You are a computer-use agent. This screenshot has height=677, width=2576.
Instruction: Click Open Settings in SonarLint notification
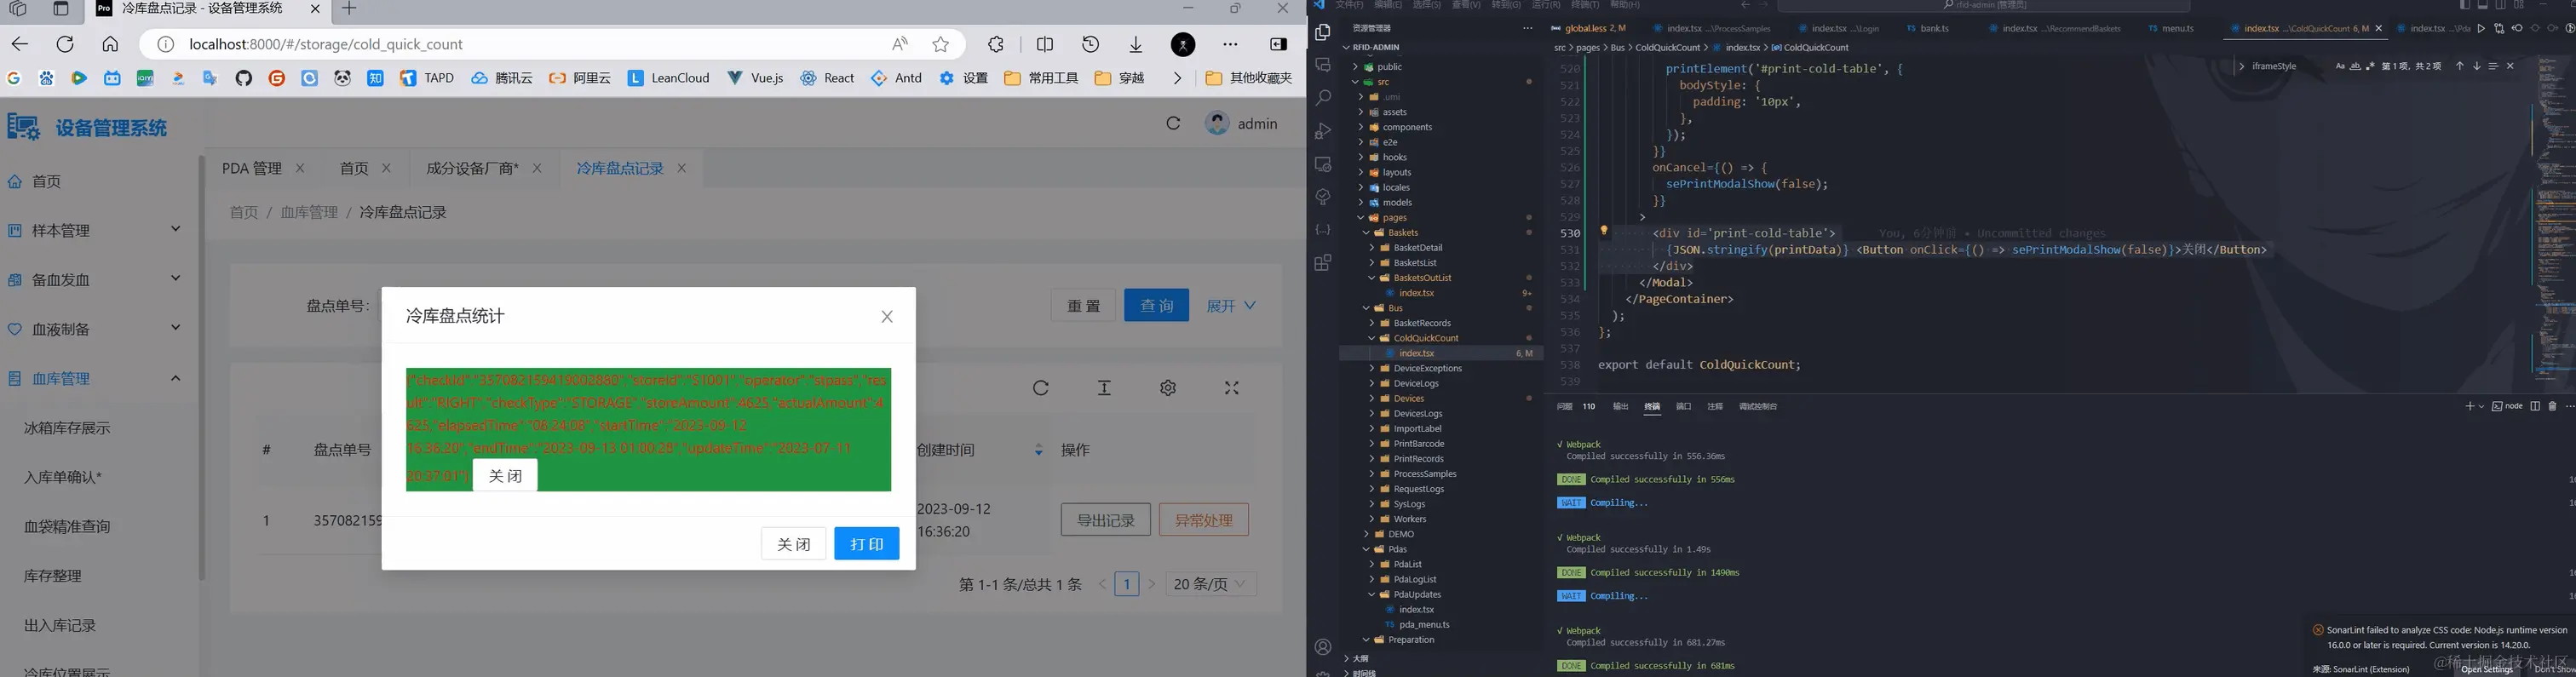tap(2487, 669)
